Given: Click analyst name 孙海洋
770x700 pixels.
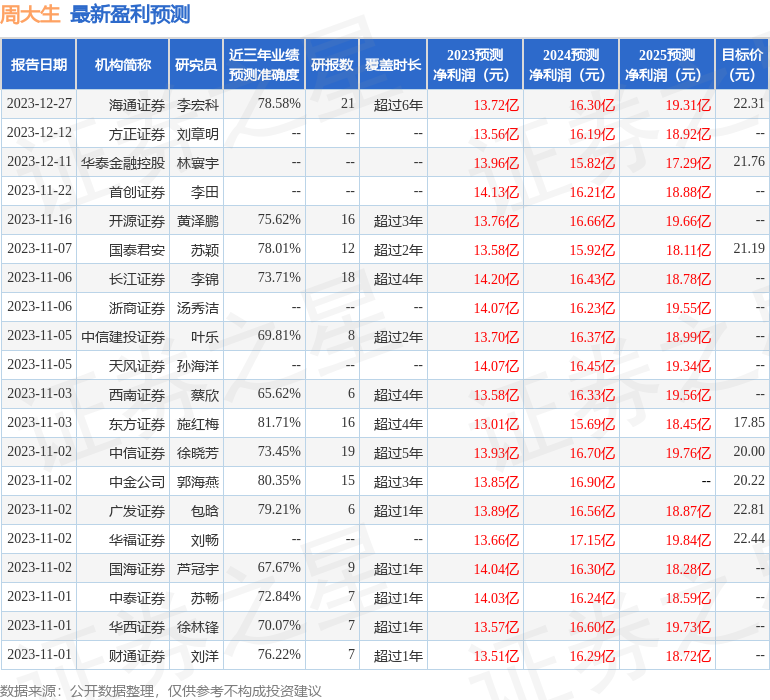Looking at the screenshot, I should 197,365.
